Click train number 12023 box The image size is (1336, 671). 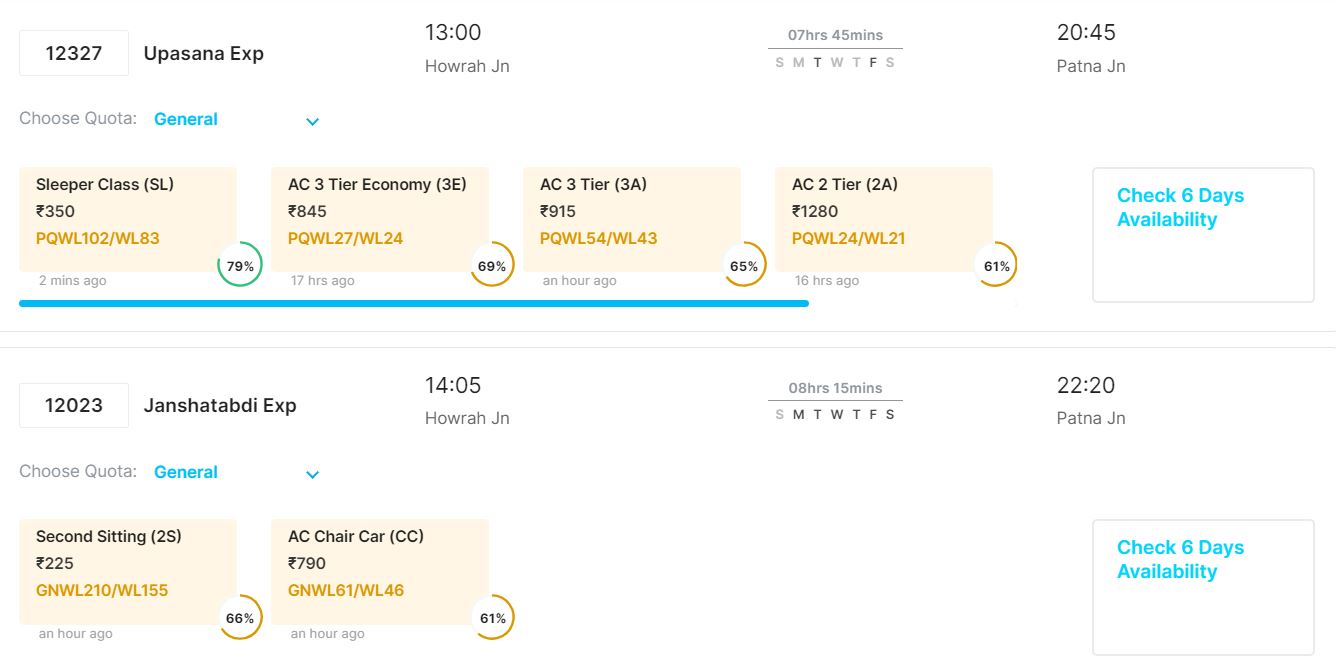[x=74, y=405]
